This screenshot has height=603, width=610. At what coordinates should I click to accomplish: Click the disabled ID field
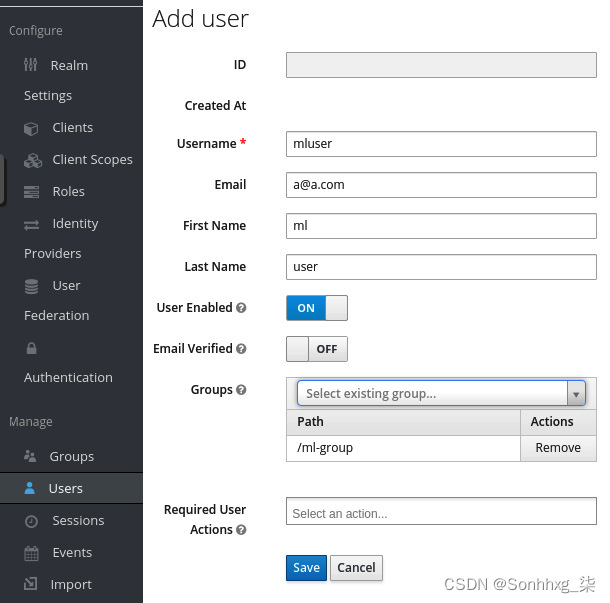[441, 65]
